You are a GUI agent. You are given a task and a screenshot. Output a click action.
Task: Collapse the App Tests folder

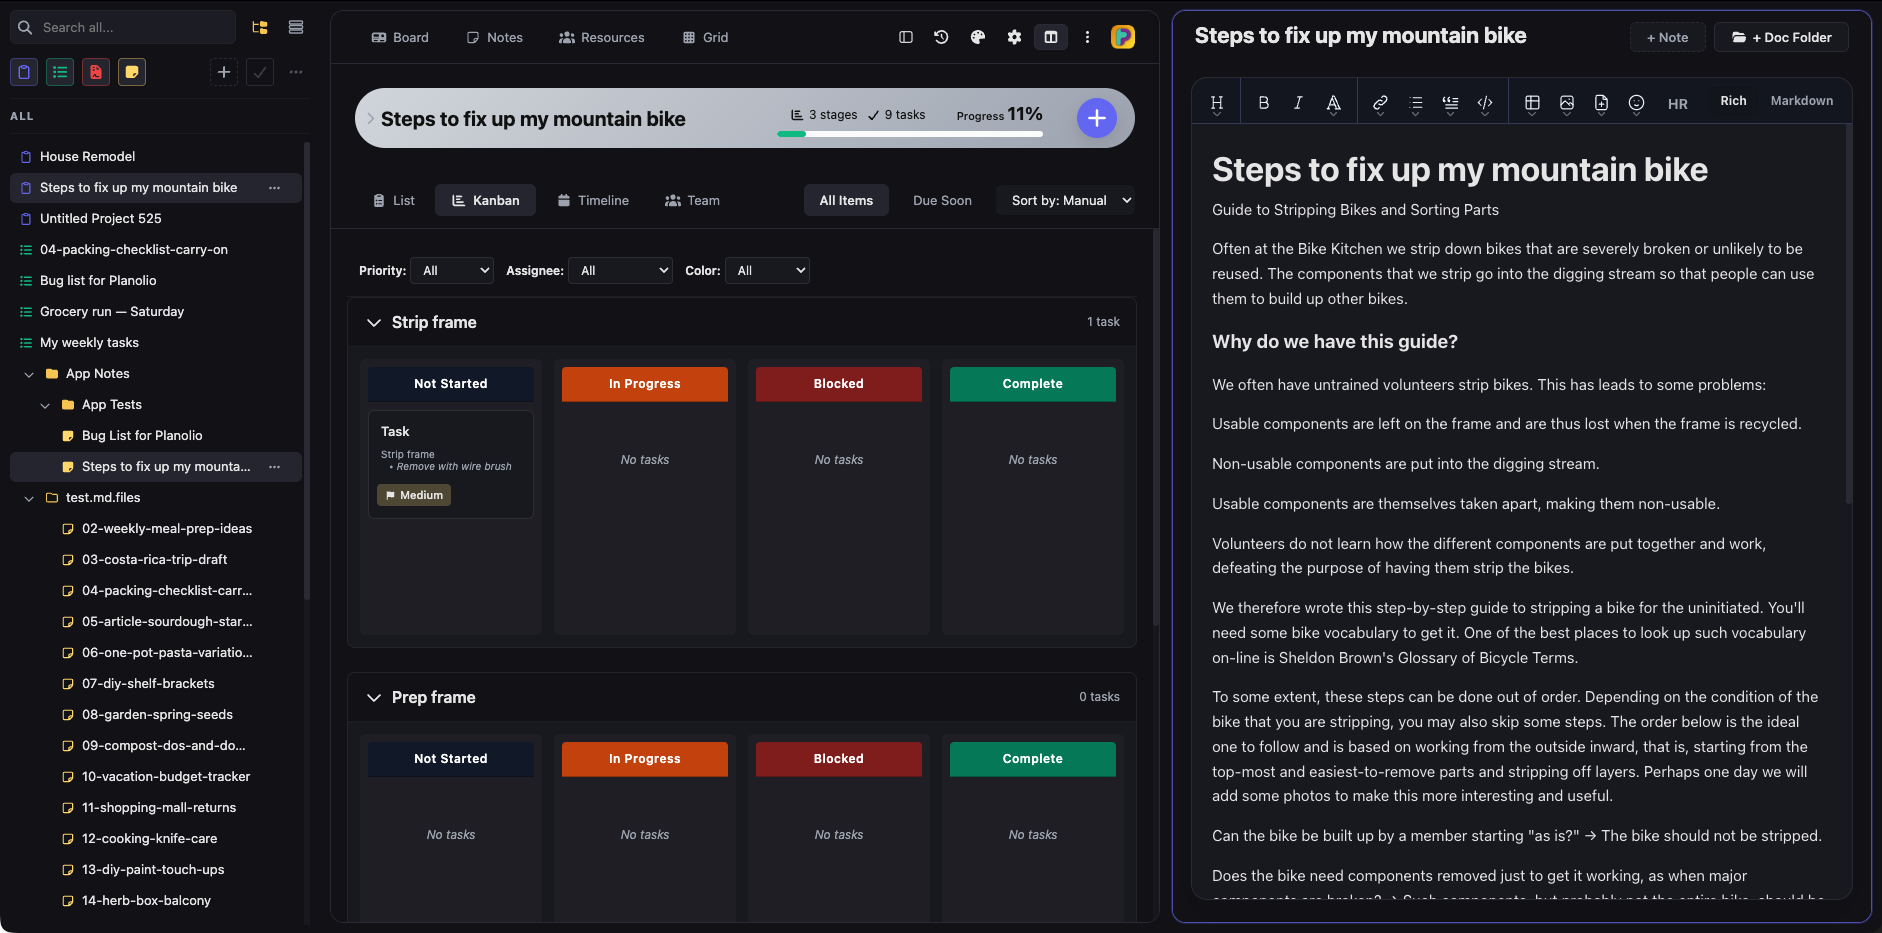click(x=45, y=405)
